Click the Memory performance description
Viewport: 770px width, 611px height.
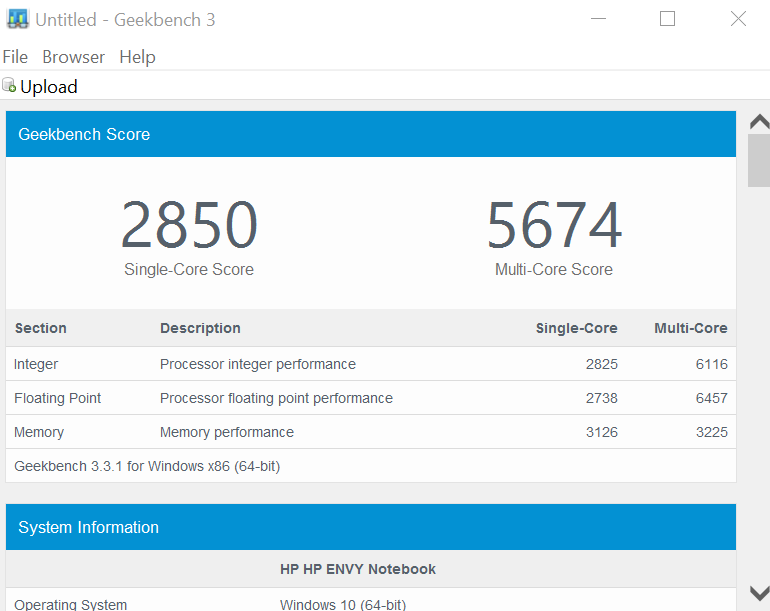tap(227, 432)
